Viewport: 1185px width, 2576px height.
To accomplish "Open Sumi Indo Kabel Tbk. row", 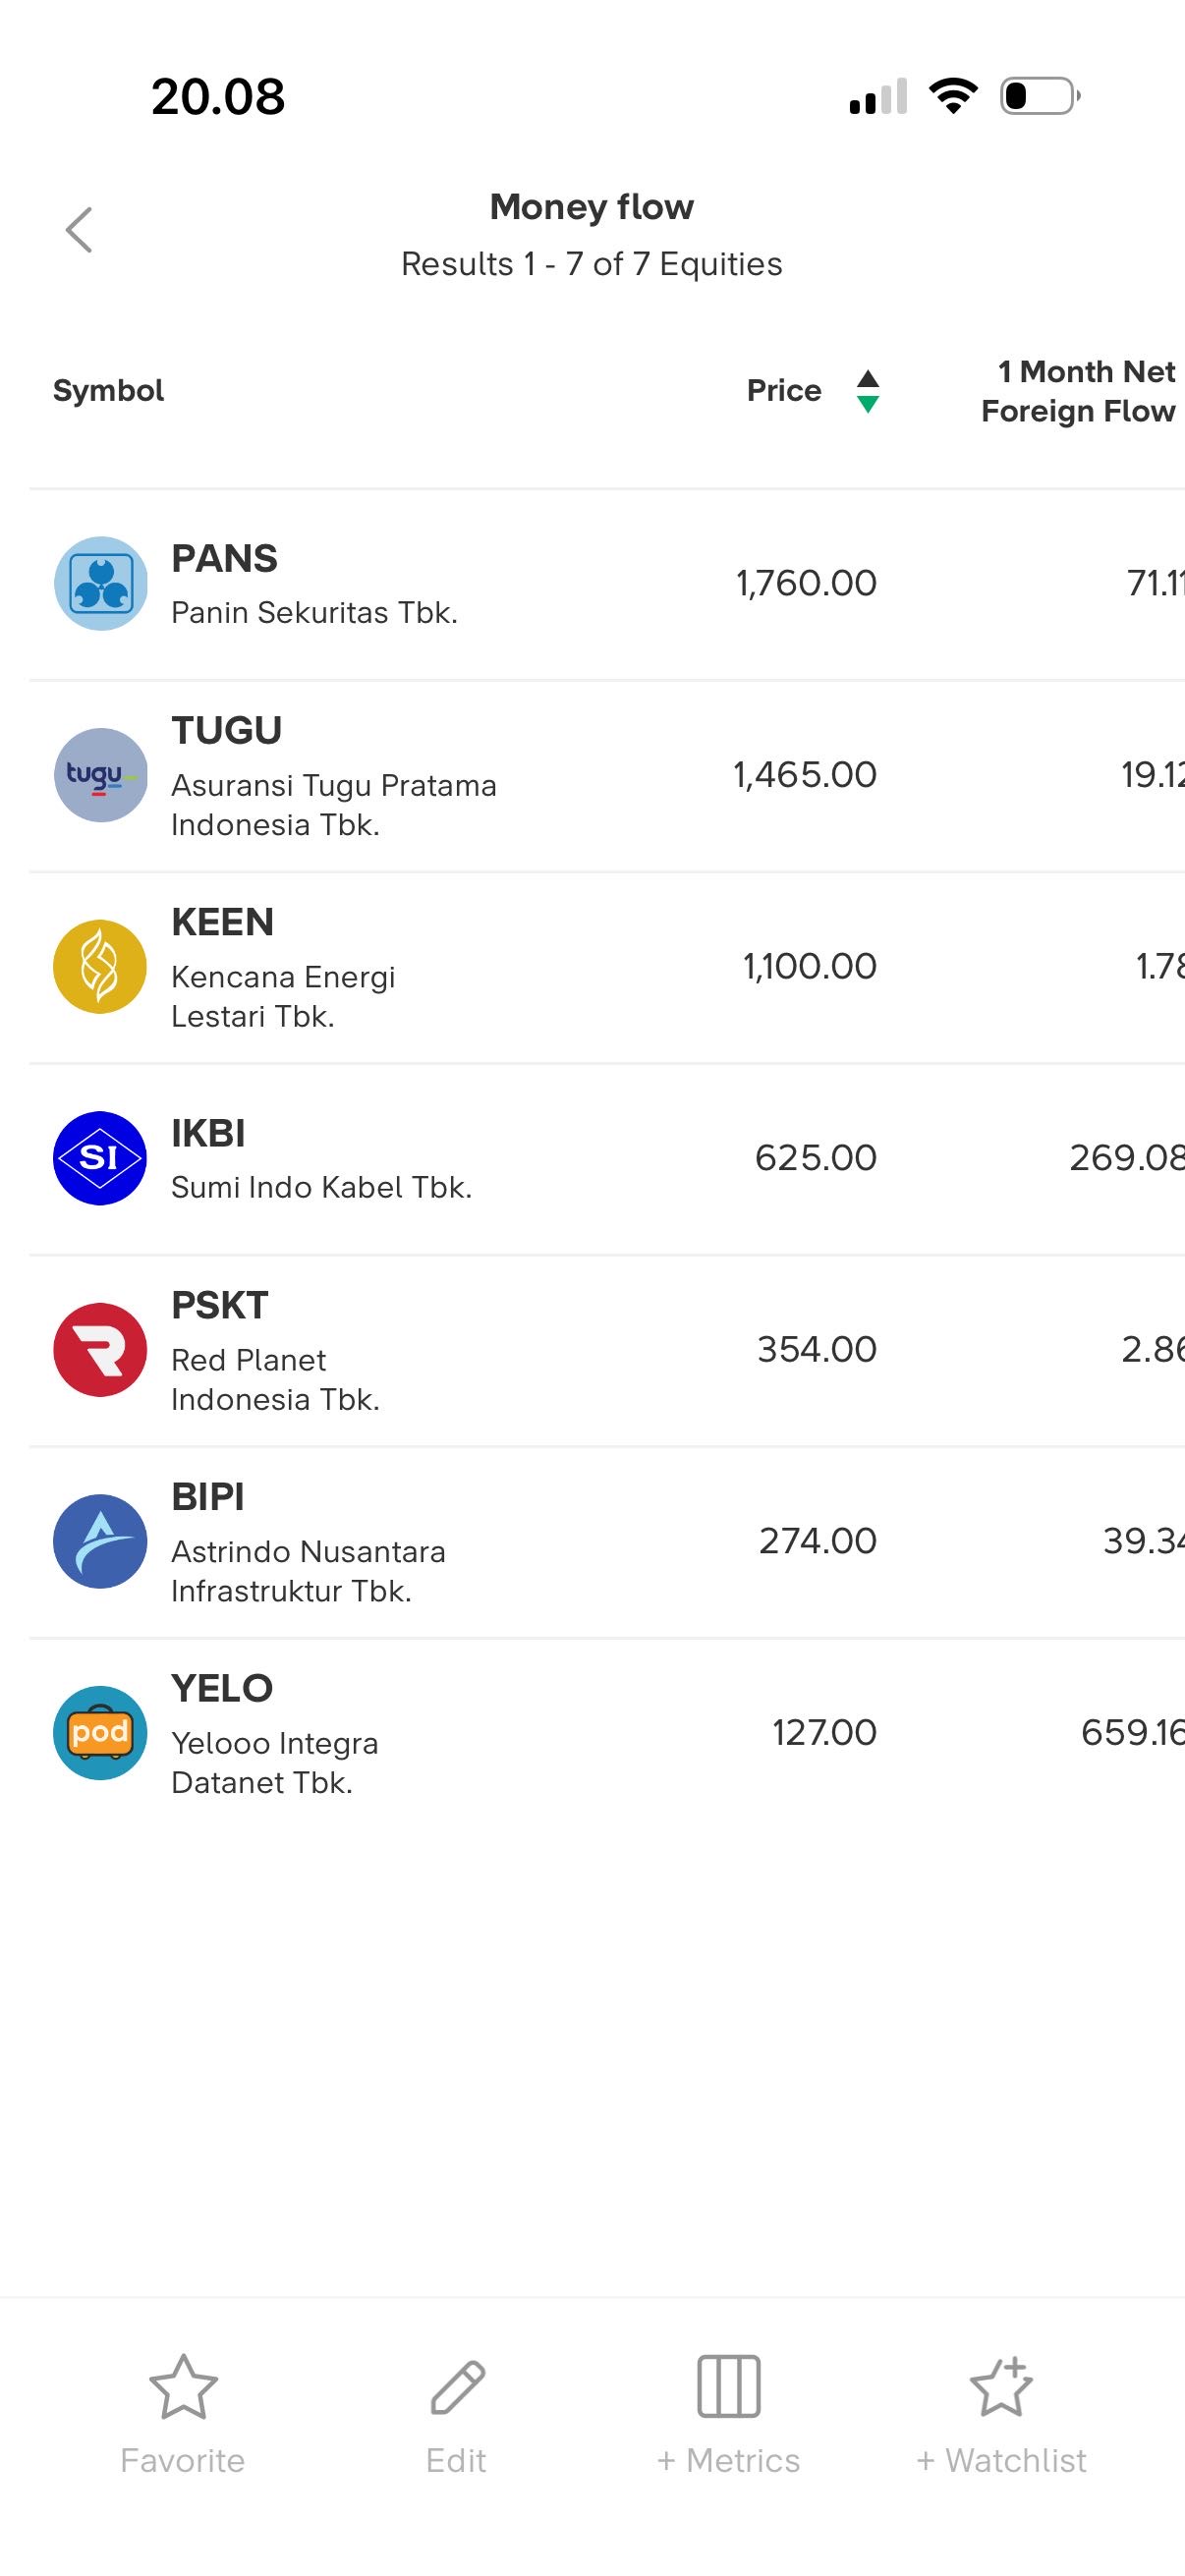I will 321,1187.
